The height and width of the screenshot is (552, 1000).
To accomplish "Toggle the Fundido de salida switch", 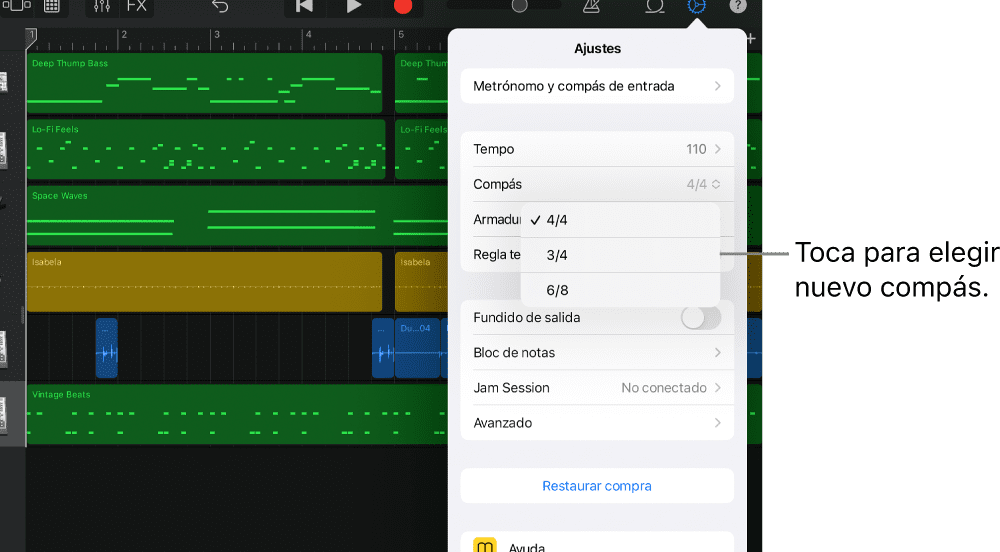I will coord(700,317).
